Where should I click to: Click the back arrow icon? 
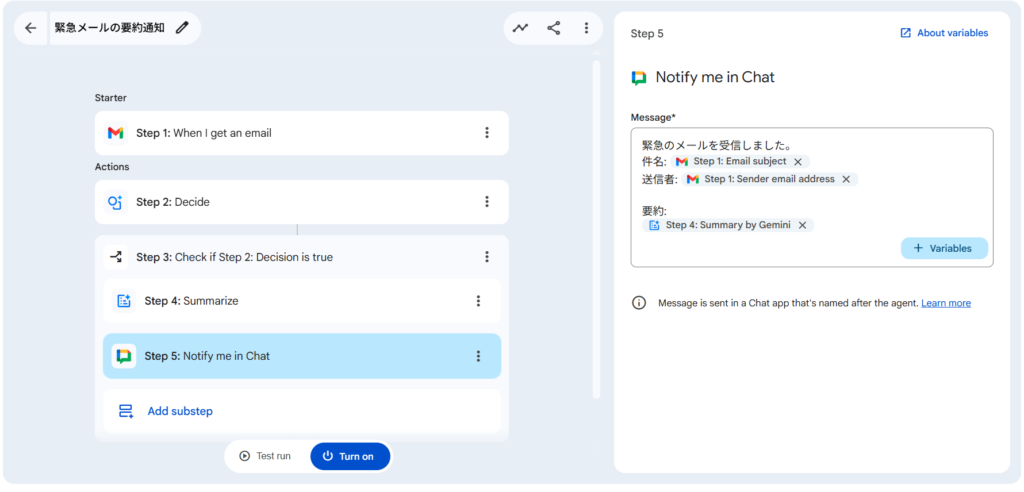30,28
